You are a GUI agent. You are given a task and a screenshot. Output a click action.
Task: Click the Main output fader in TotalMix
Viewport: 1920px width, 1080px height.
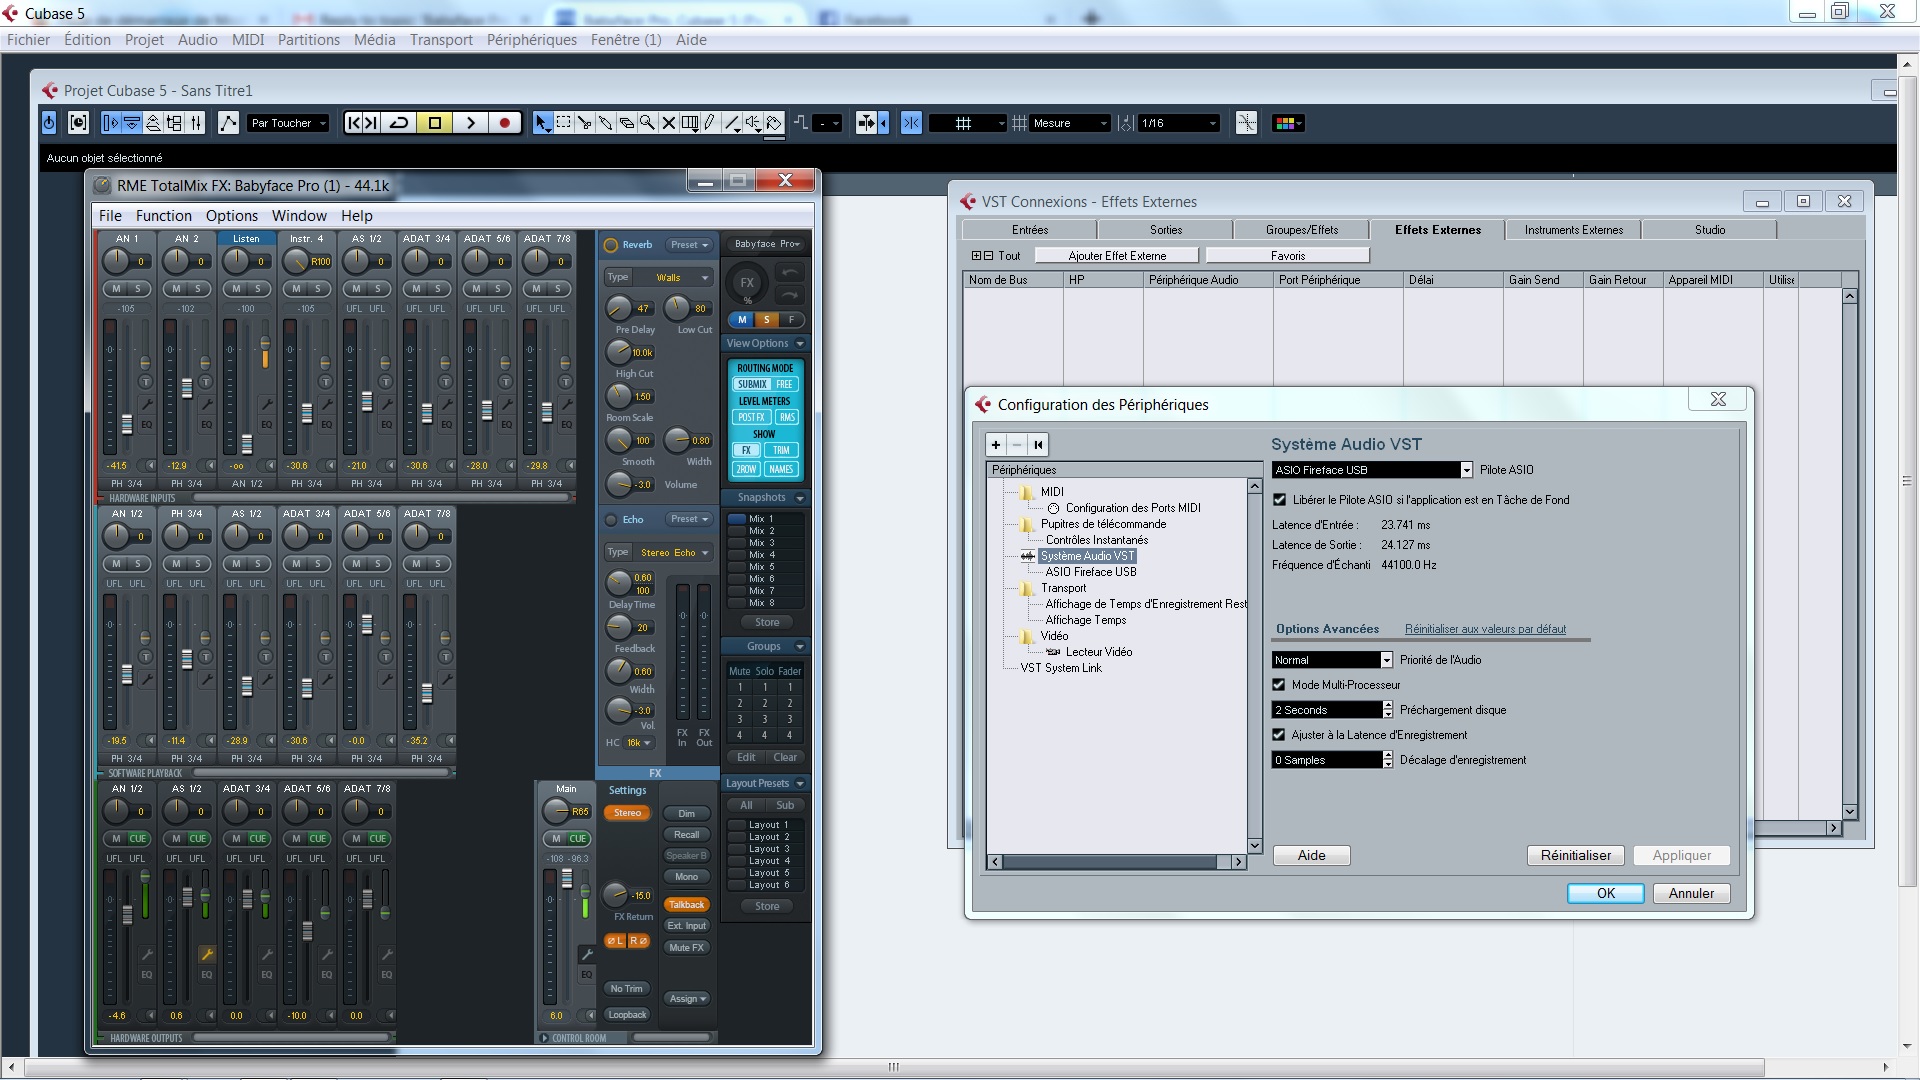567,879
